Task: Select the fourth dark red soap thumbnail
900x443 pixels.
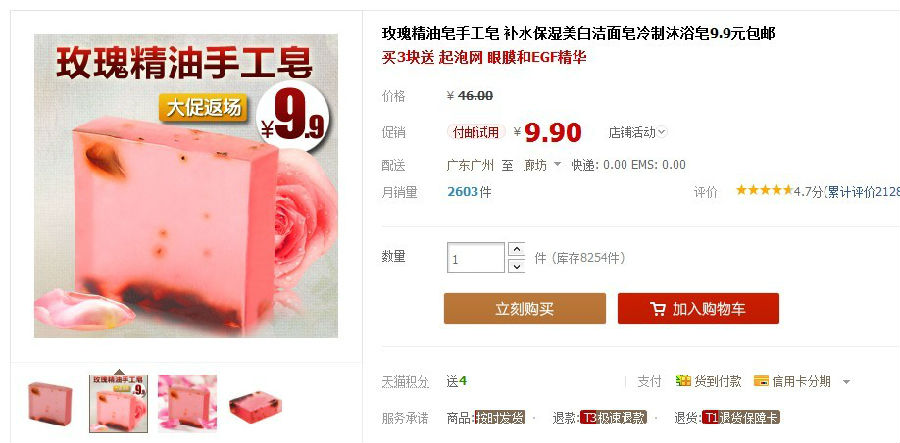Action: 255,406
